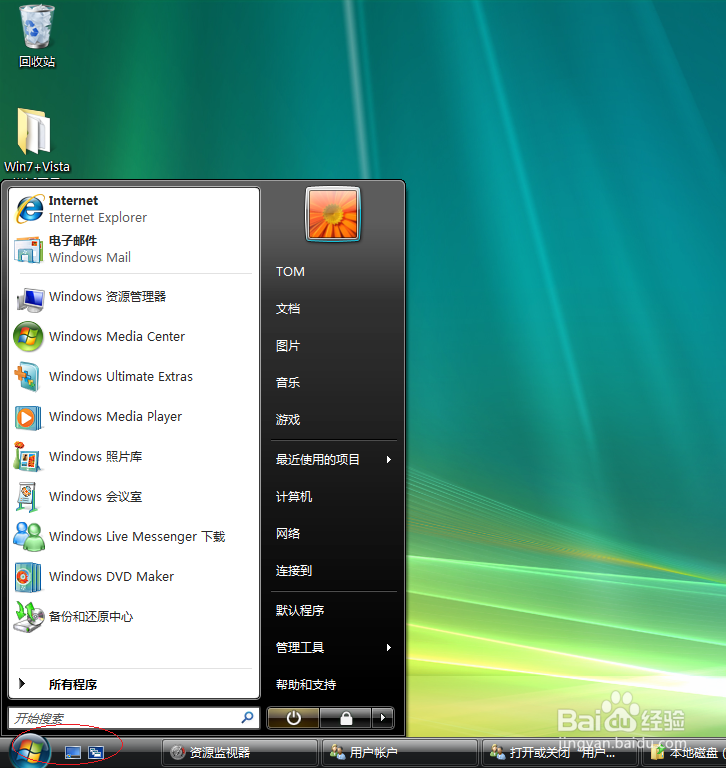Launch Windows Media Center
The height and width of the screenshot is (768, 726).
pyautogui.click(x=133, y=336)
